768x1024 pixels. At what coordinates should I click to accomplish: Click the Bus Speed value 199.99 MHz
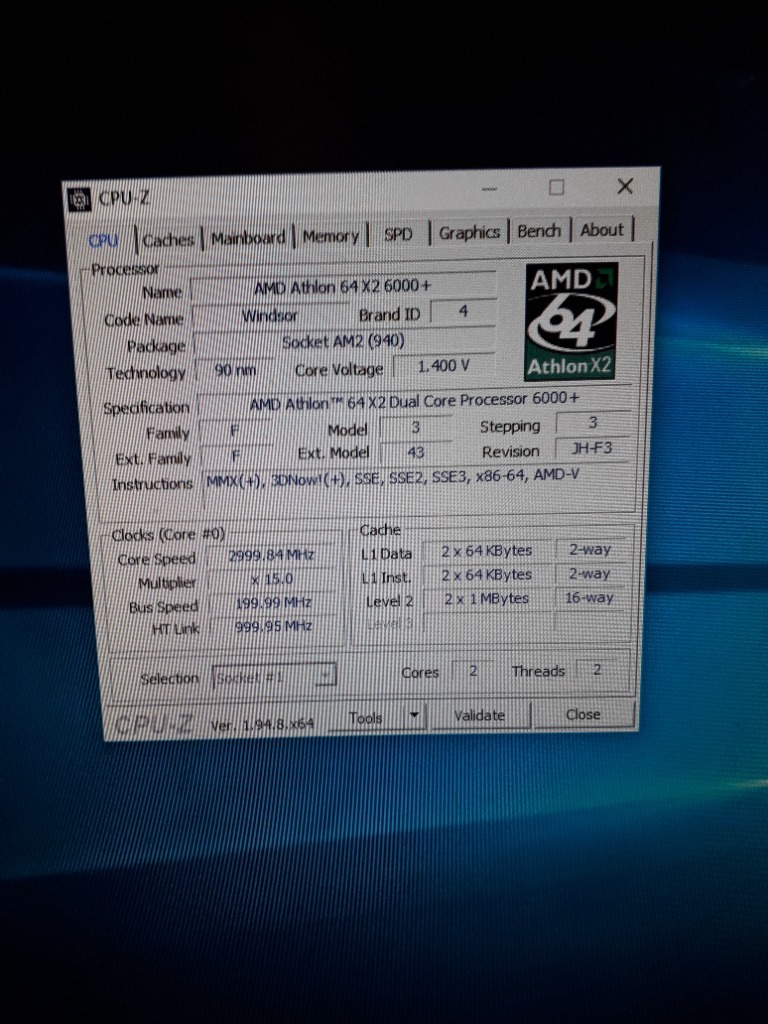pyautogui.click(x=273, y=603)
